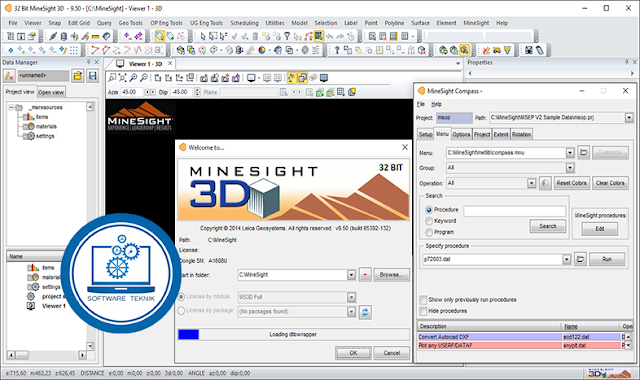Click the Loading dtbwrapper progress bar
Screen dimensions: 640x380
[x=293, y=335]
